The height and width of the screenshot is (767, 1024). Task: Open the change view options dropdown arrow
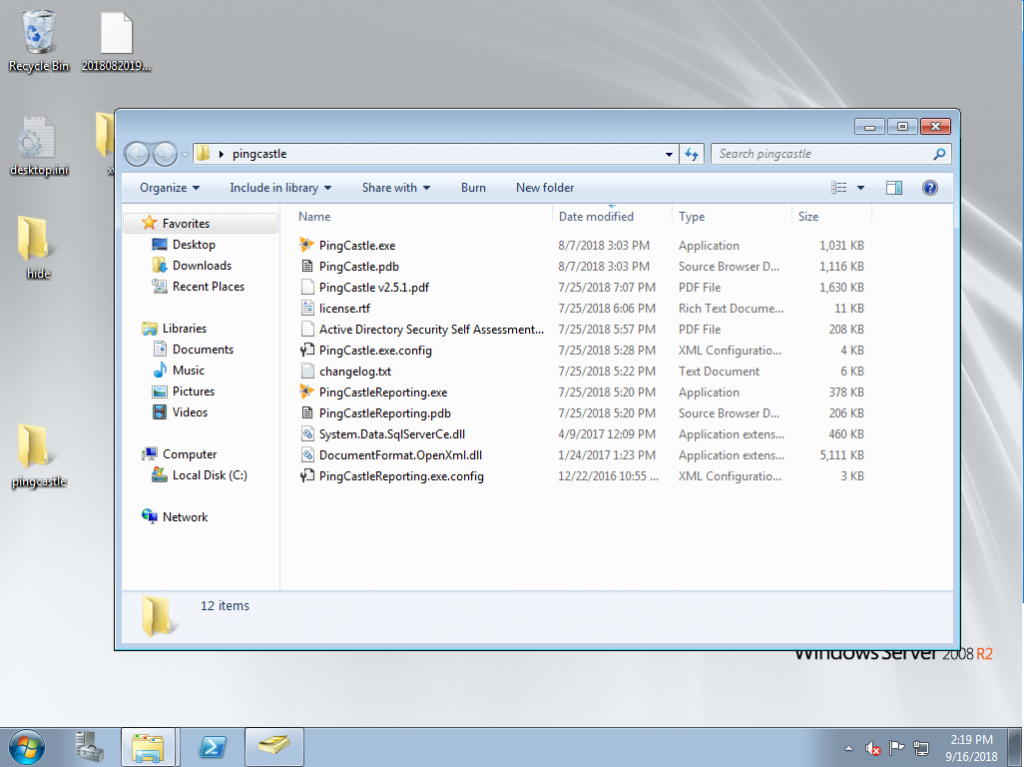[860, 188]
